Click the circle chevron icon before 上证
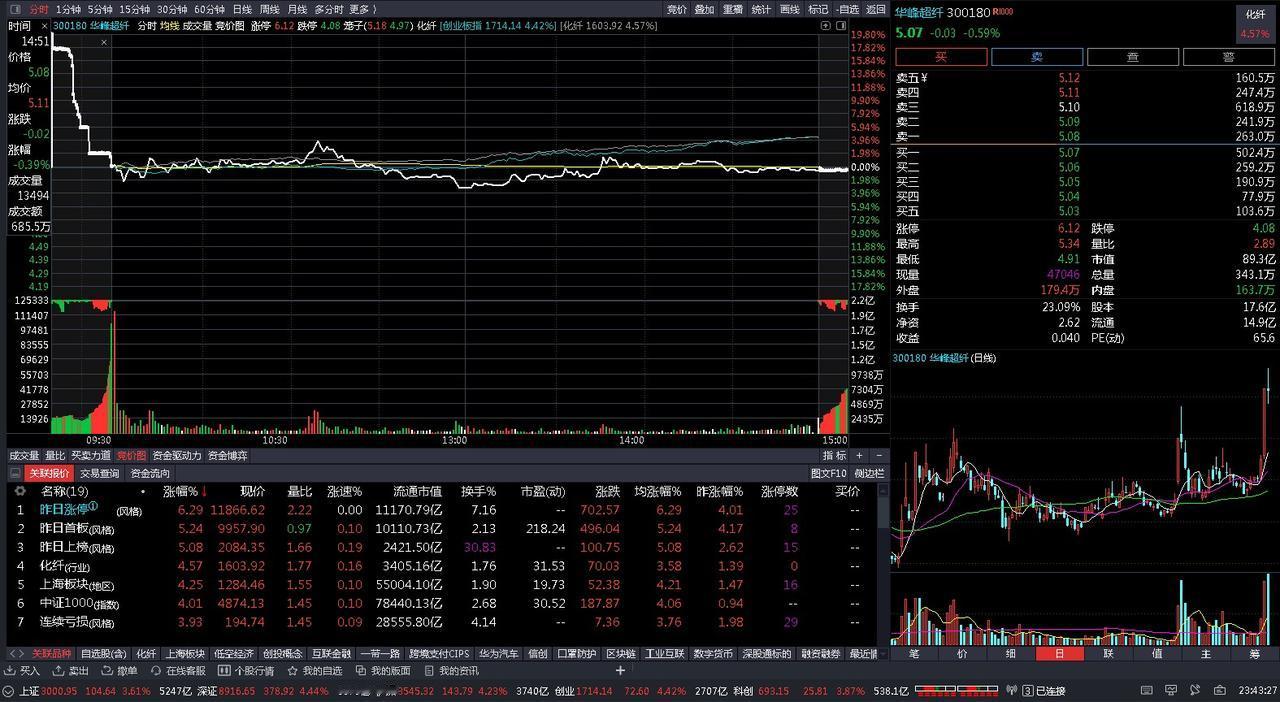1280x702 pixels. (10, 691)
